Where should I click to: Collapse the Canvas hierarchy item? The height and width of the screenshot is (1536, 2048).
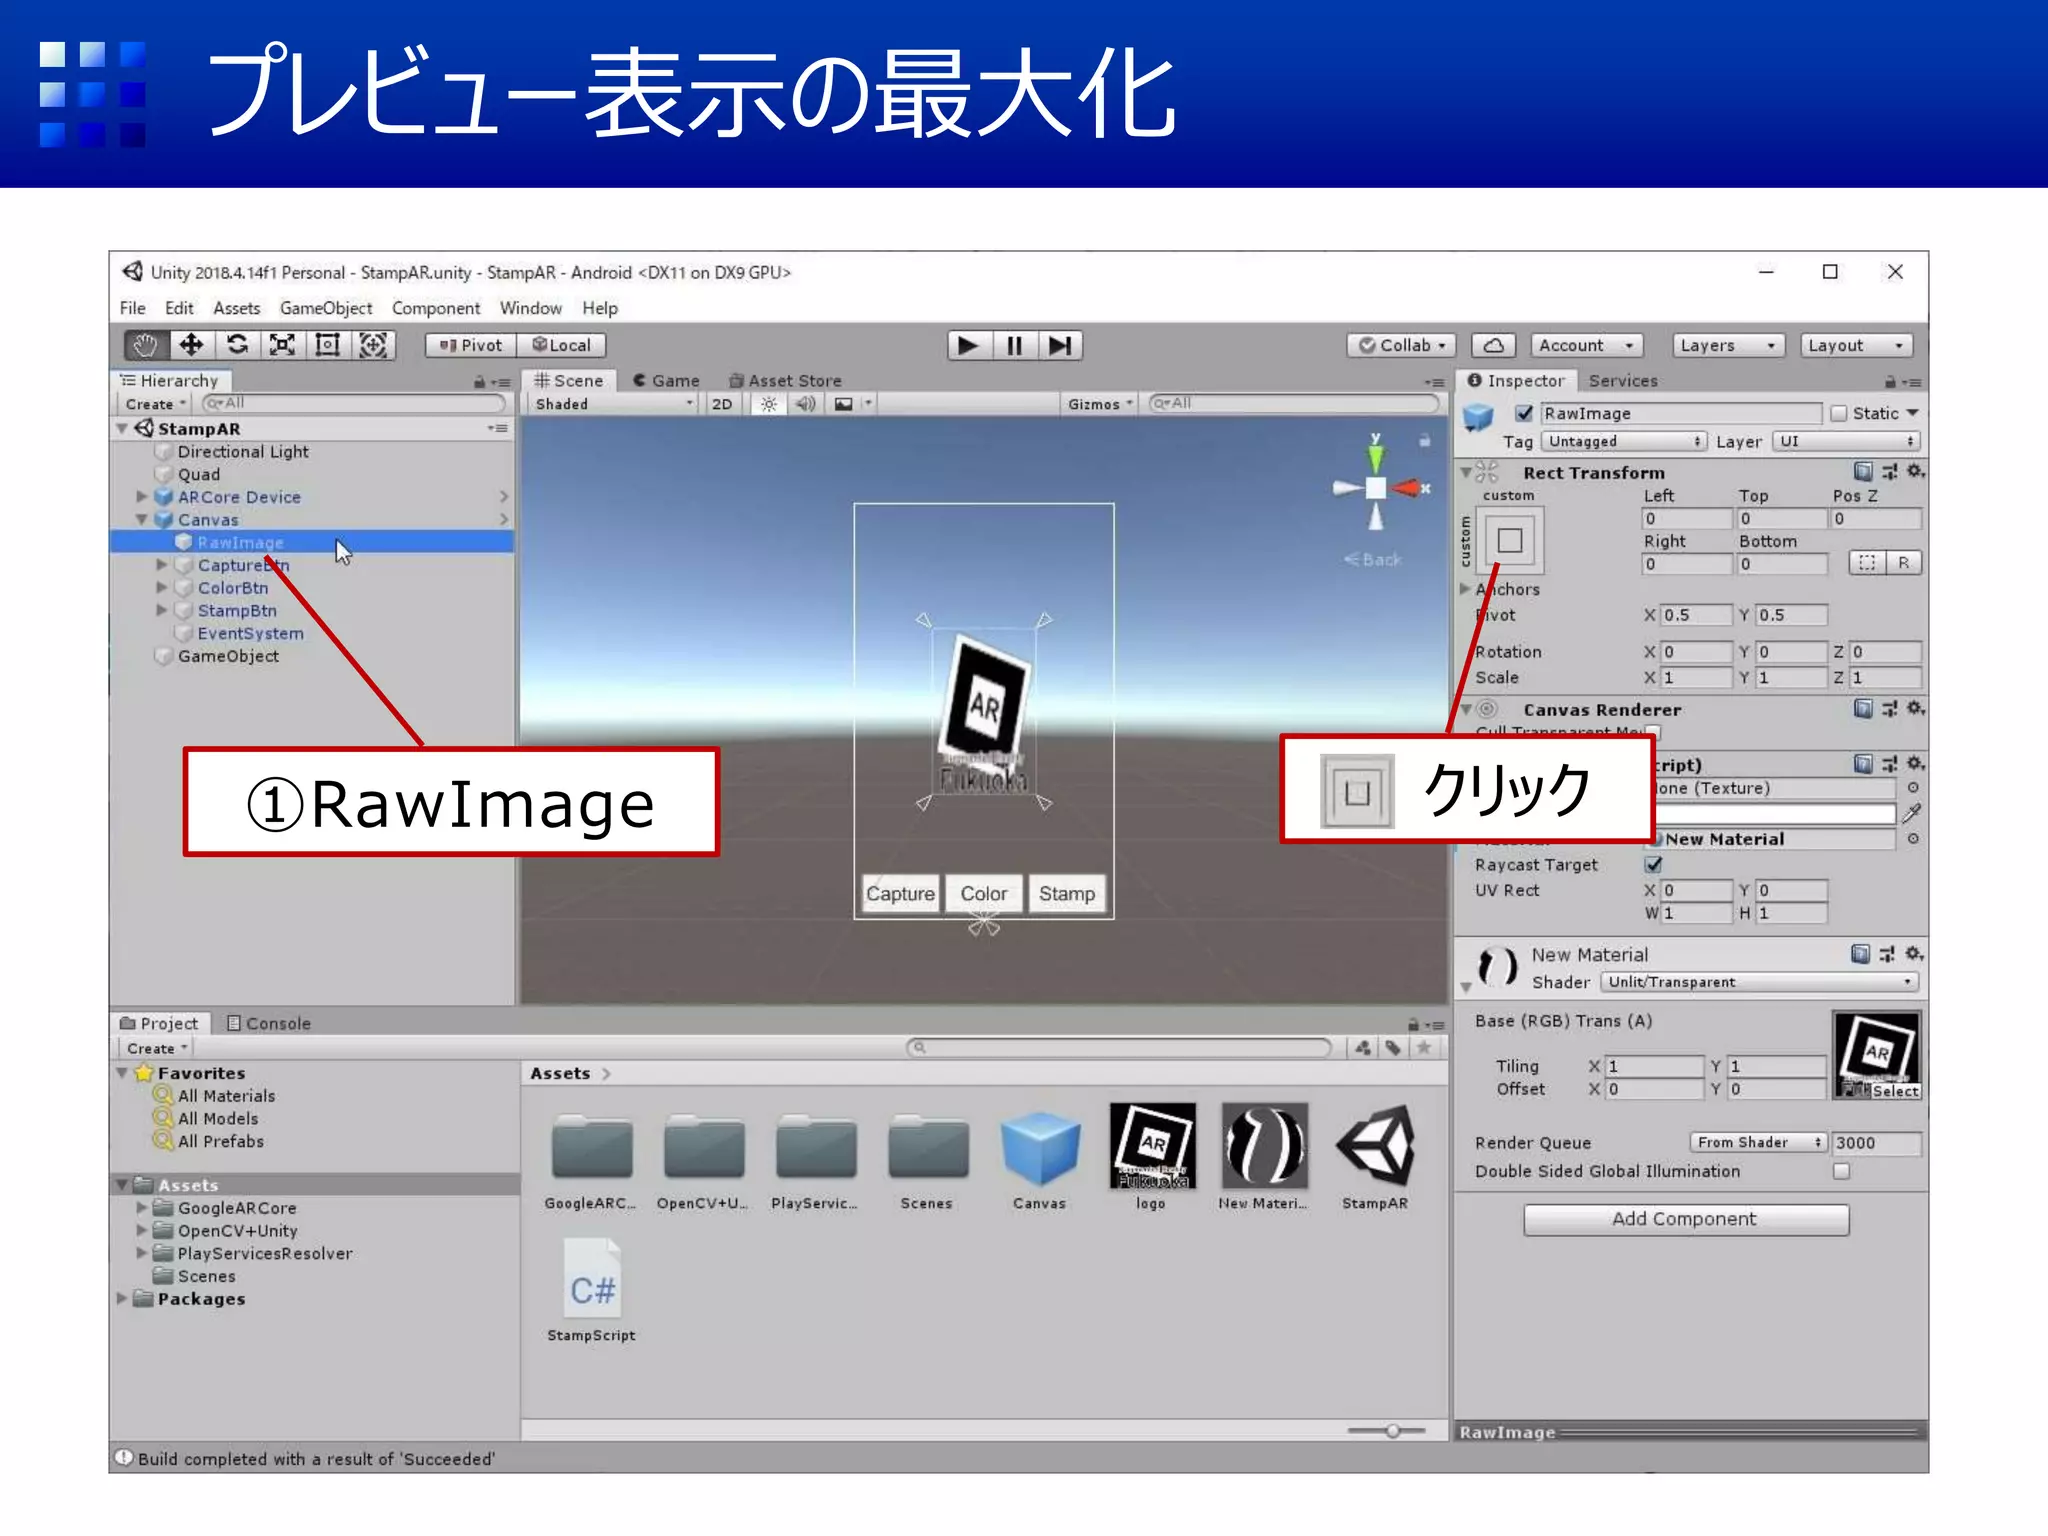141,520
